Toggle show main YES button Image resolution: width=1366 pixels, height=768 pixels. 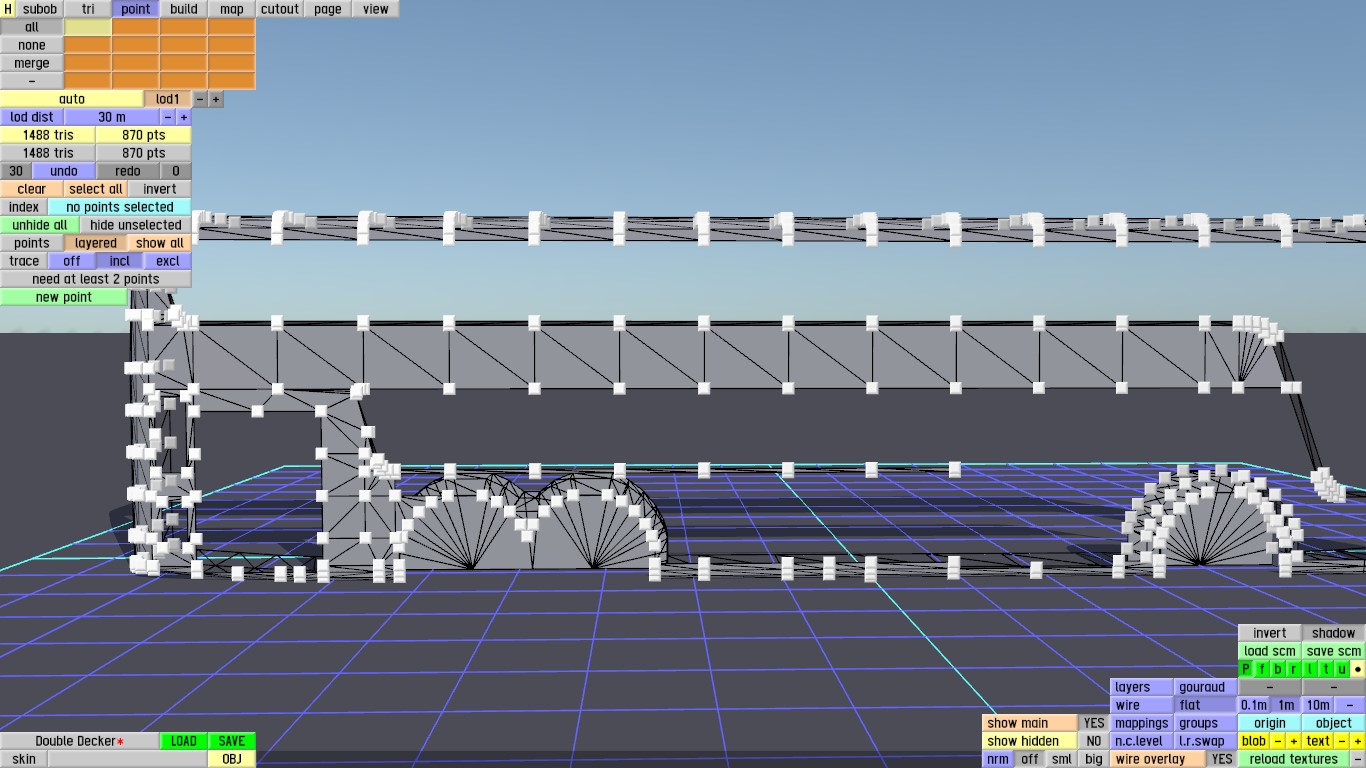coord(1094,723)
